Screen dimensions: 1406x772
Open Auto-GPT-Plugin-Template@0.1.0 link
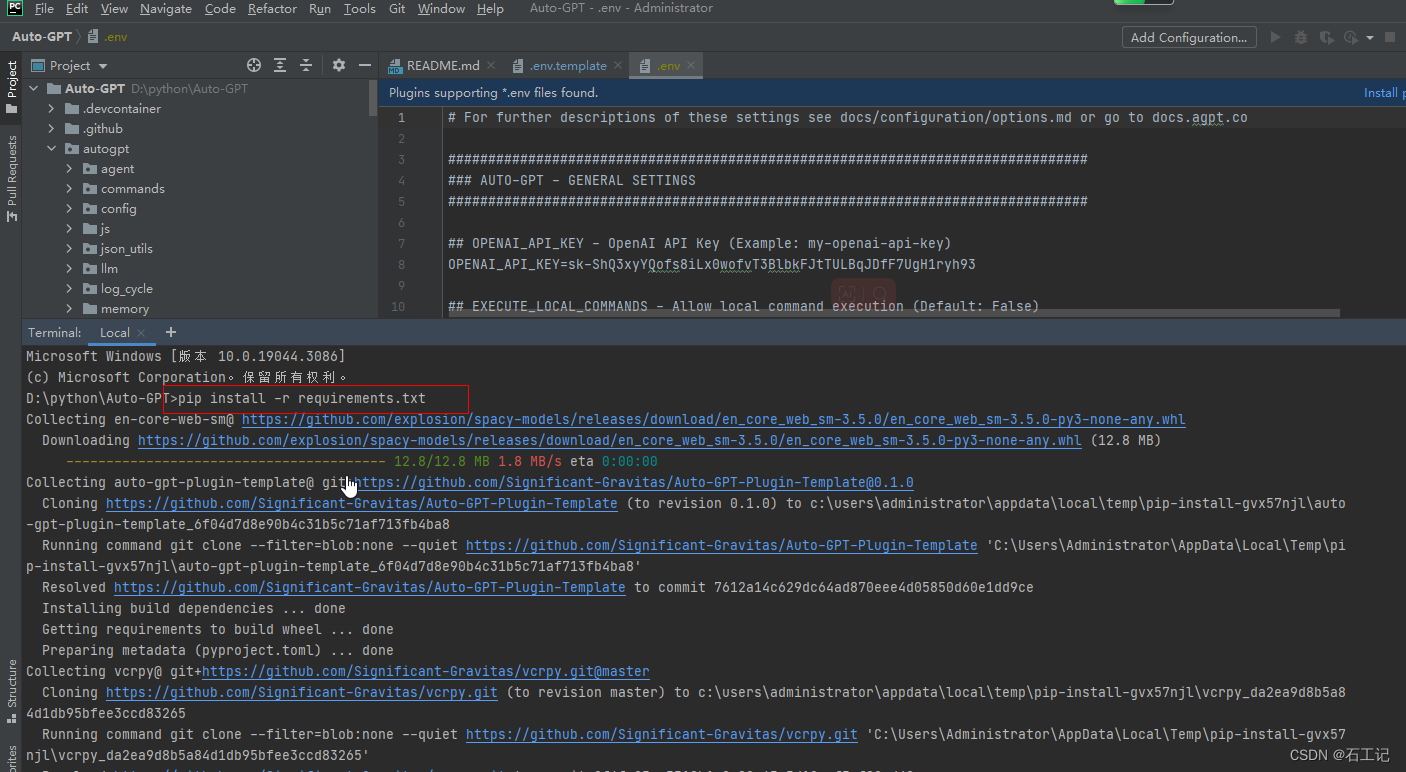[x=635, y=483]
